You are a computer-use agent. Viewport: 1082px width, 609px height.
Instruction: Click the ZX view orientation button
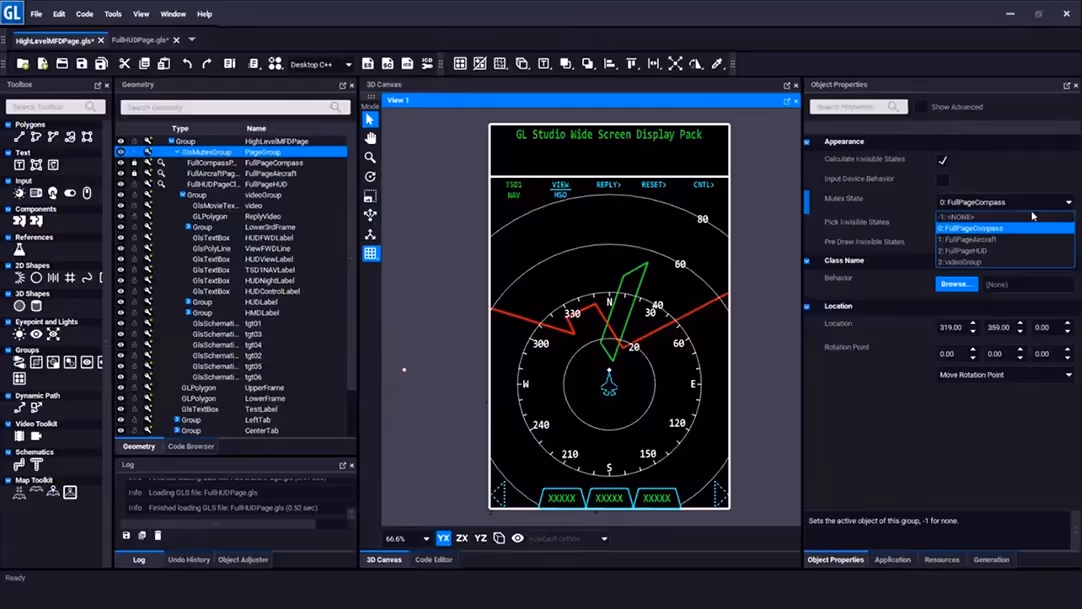[462, 539]
